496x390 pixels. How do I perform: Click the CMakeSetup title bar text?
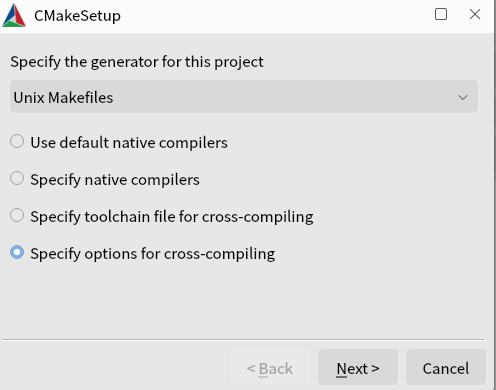coord(77,16)
